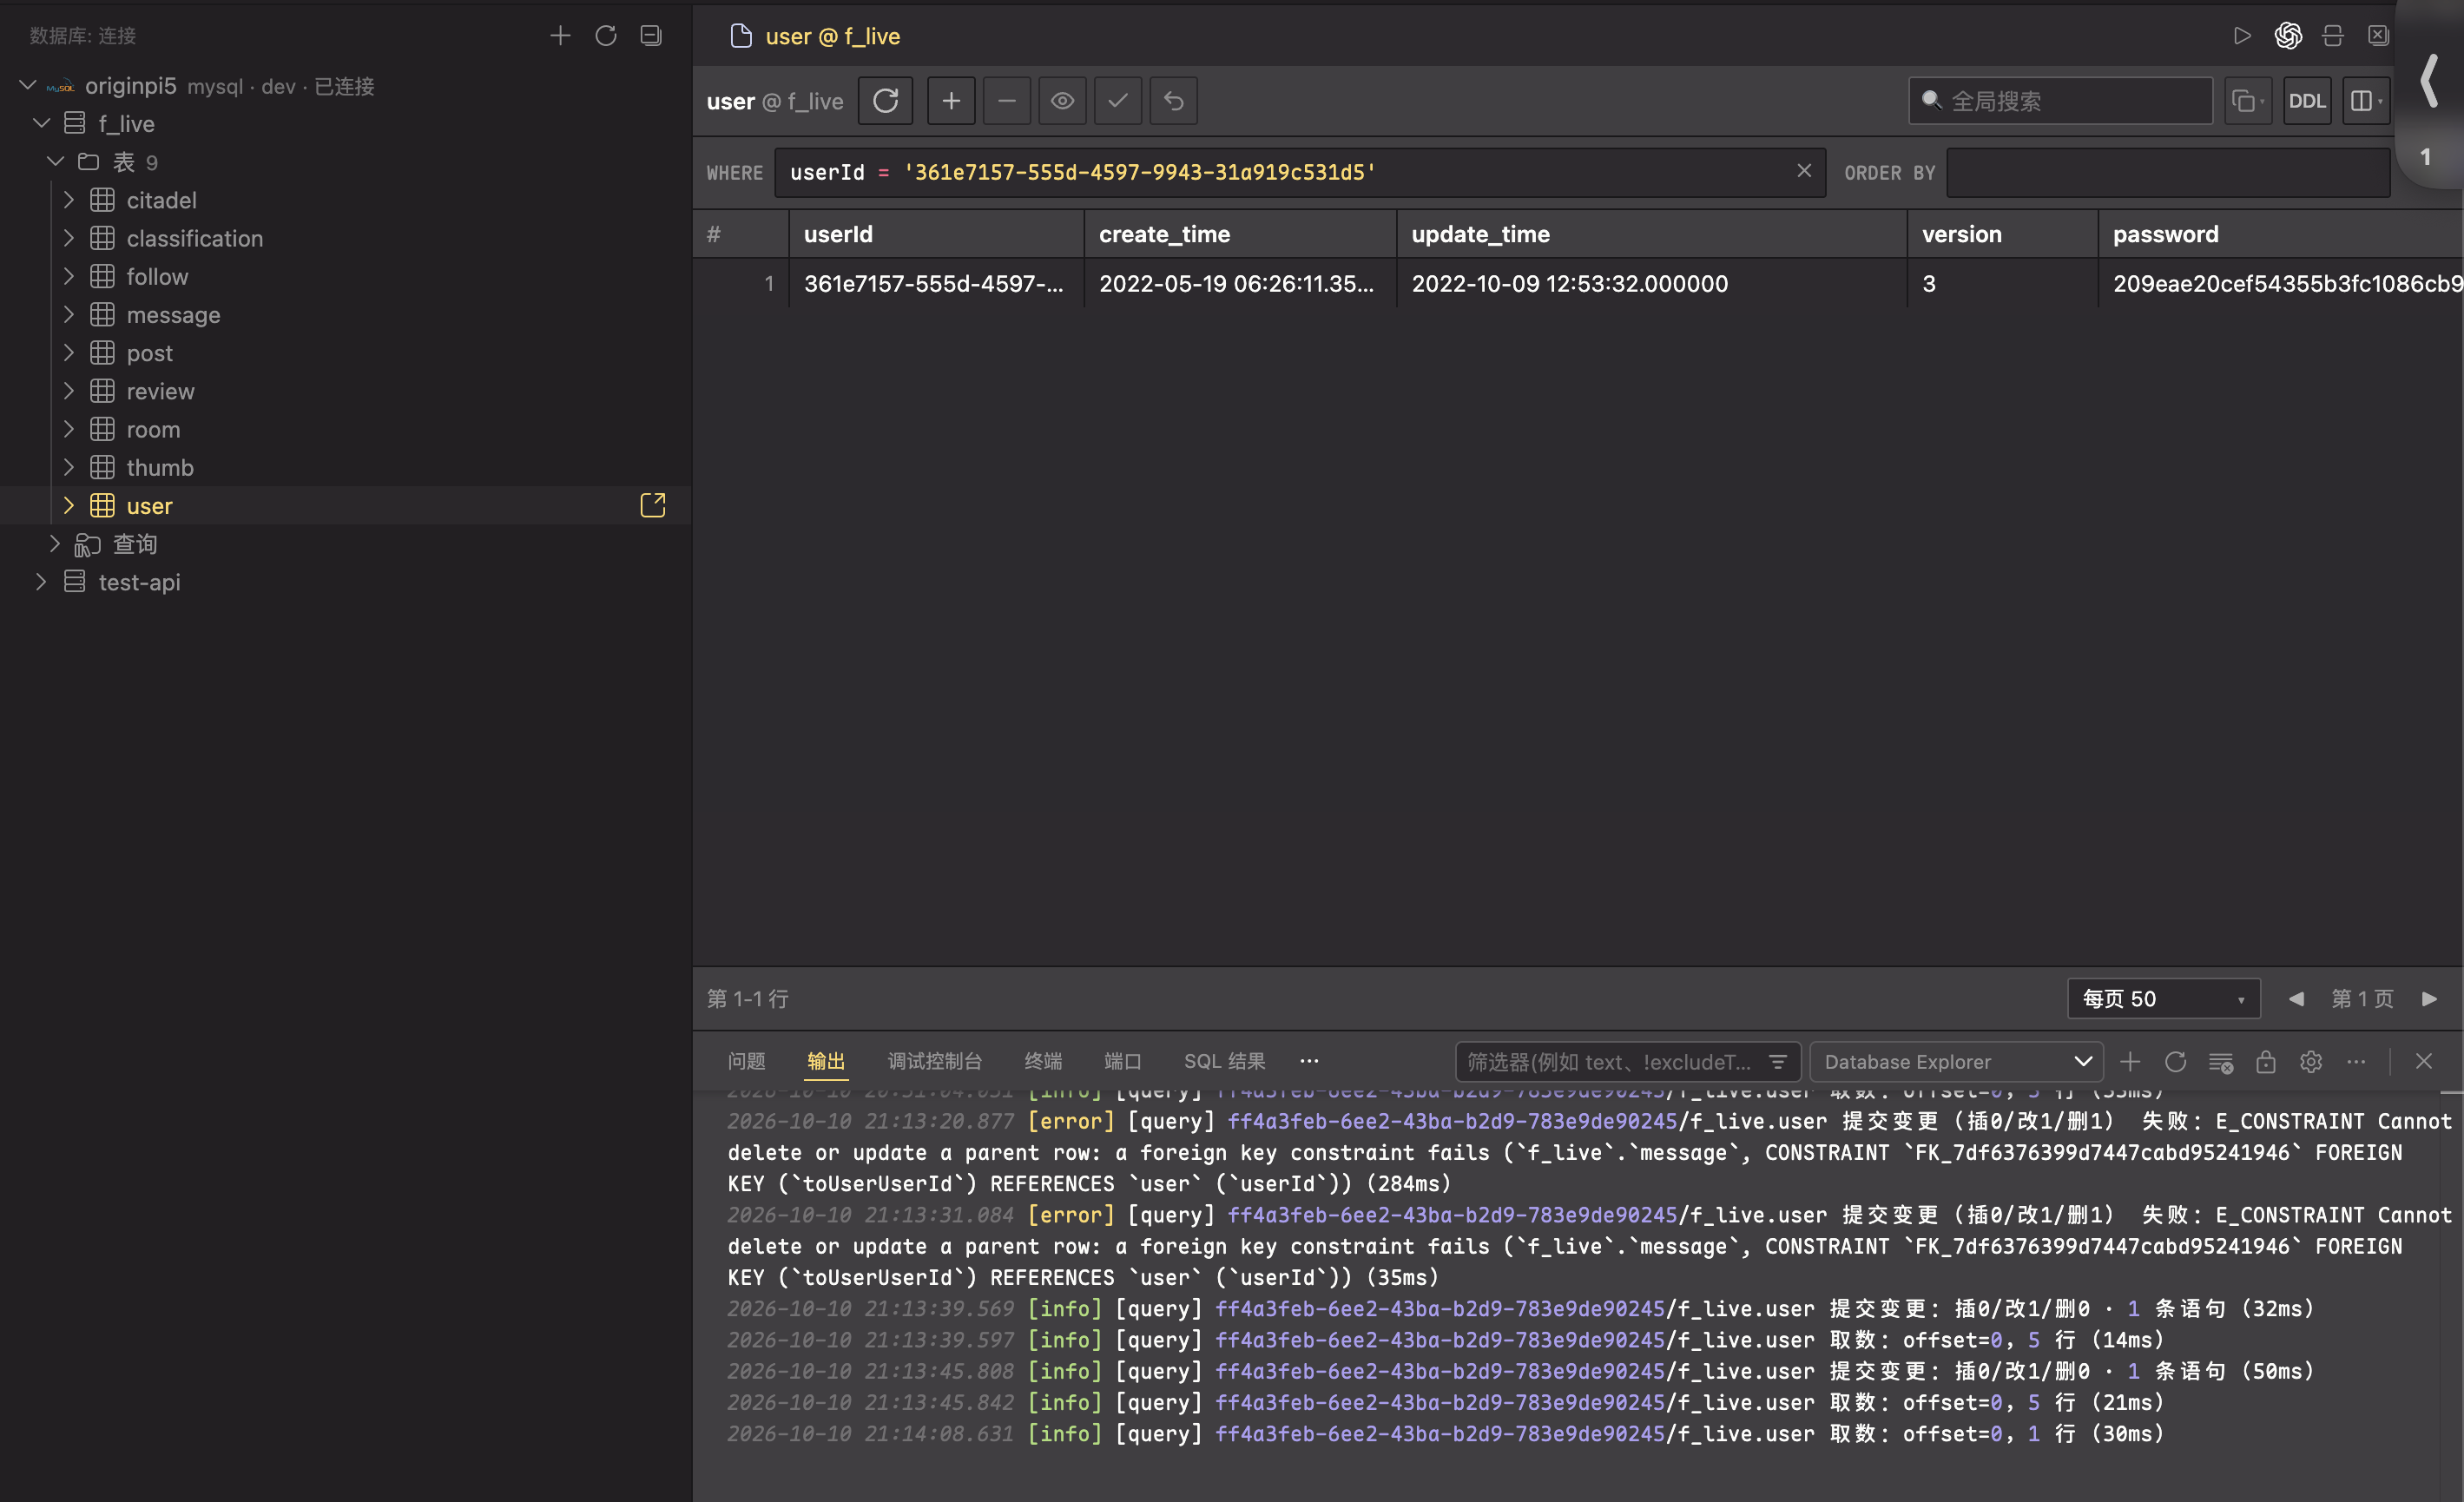This screenshot has width=2464, height=1502.
Task: Delete selected row with minus button
Action: [x=1007, y=101]
